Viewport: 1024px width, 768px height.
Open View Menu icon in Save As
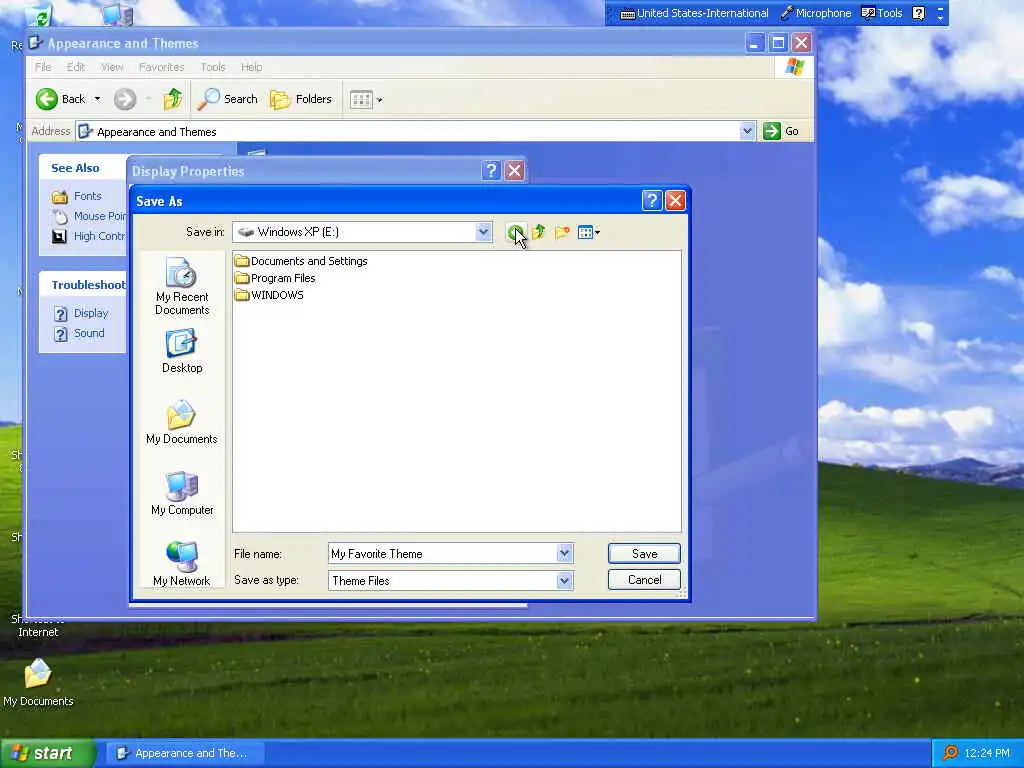pyautogui.click(x=588, y=232)
